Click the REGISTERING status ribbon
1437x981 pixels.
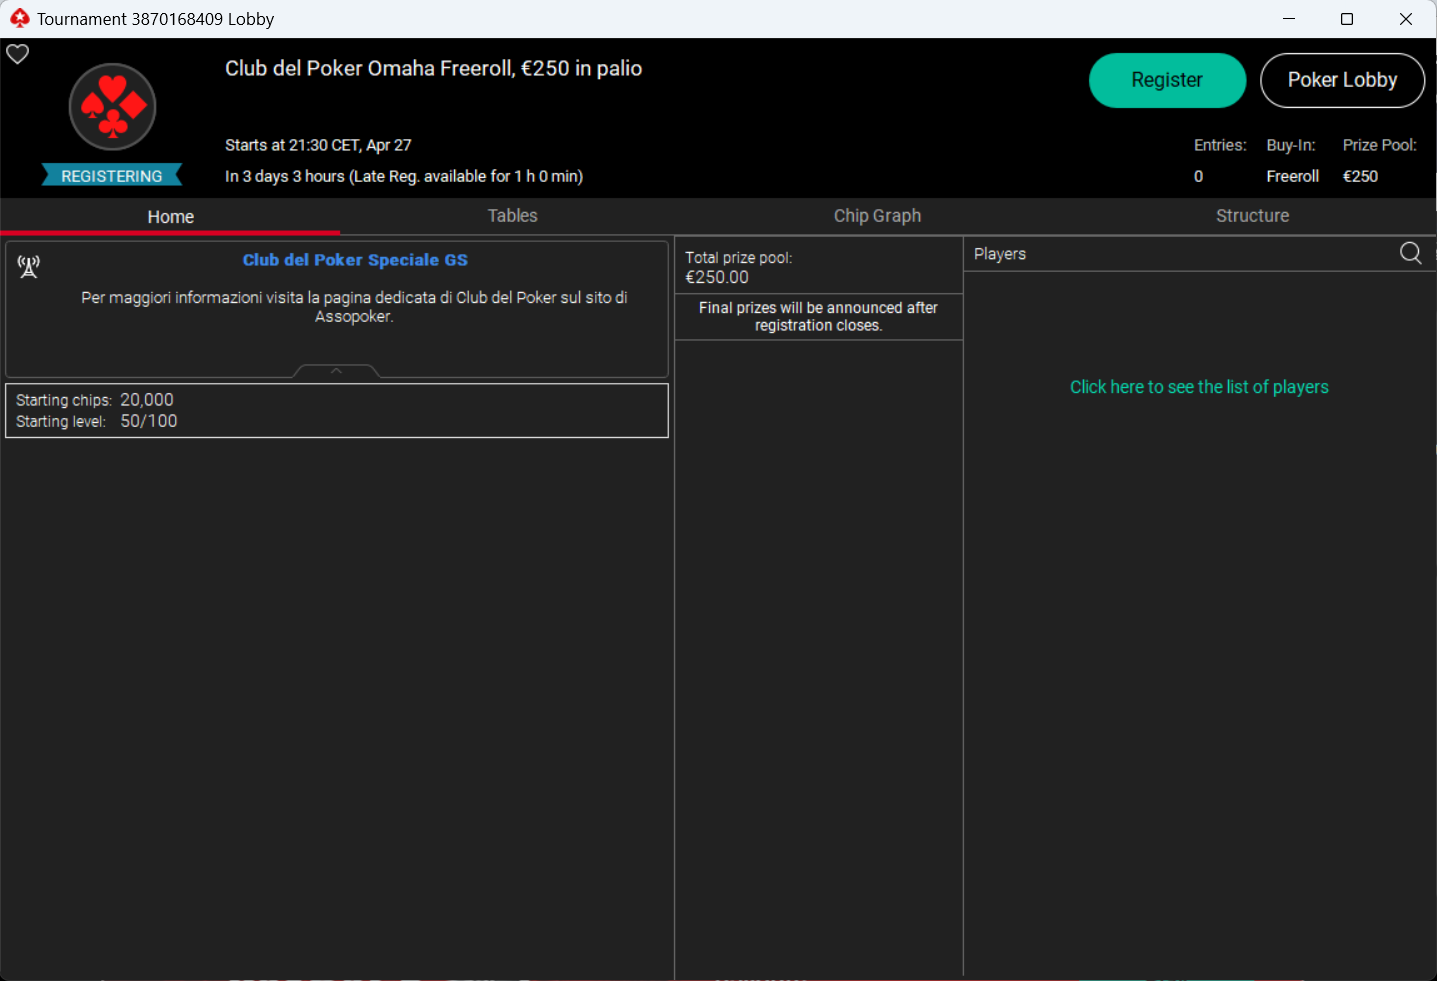click(x=112, y=176)
